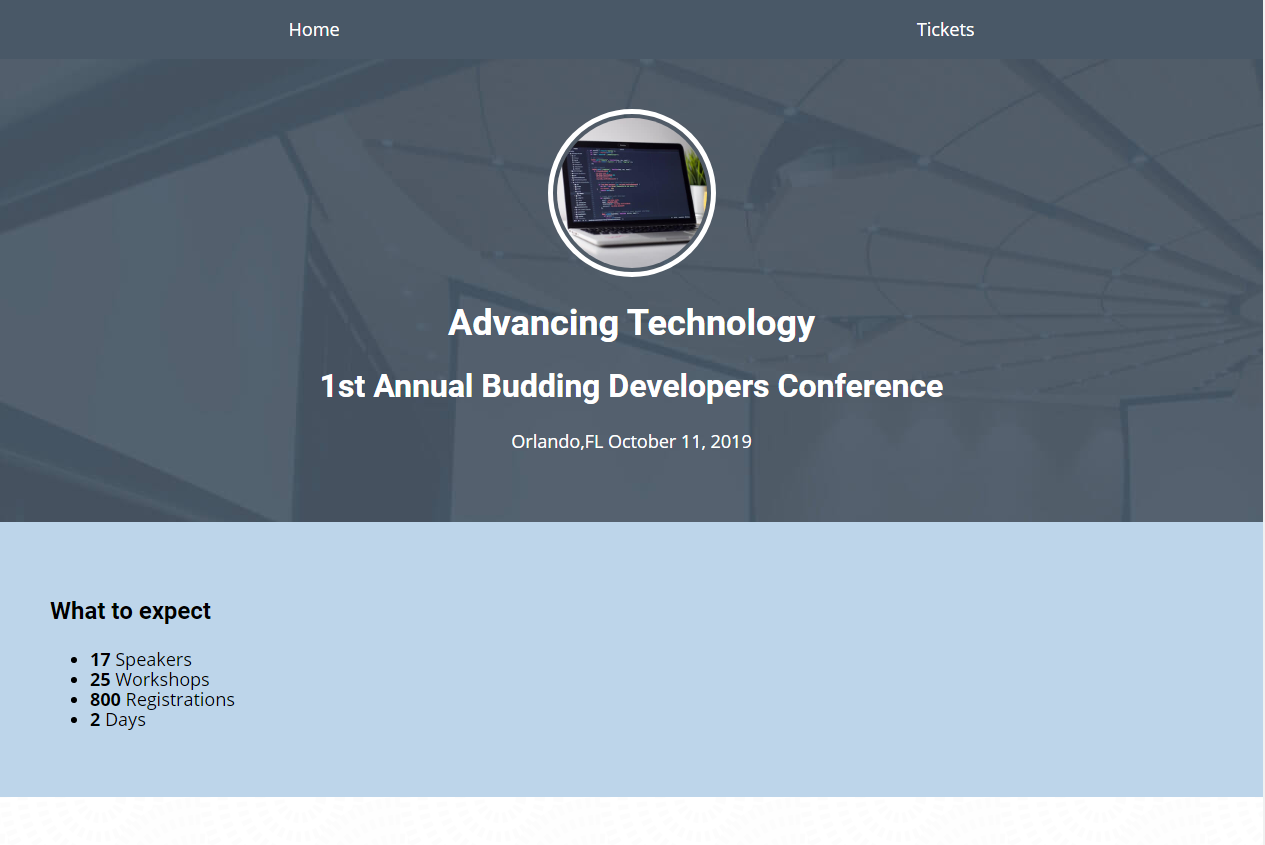This screenshot has height=845, width=1265.
Task: Select the word Registrations in the list
Action: coord(180,700)
